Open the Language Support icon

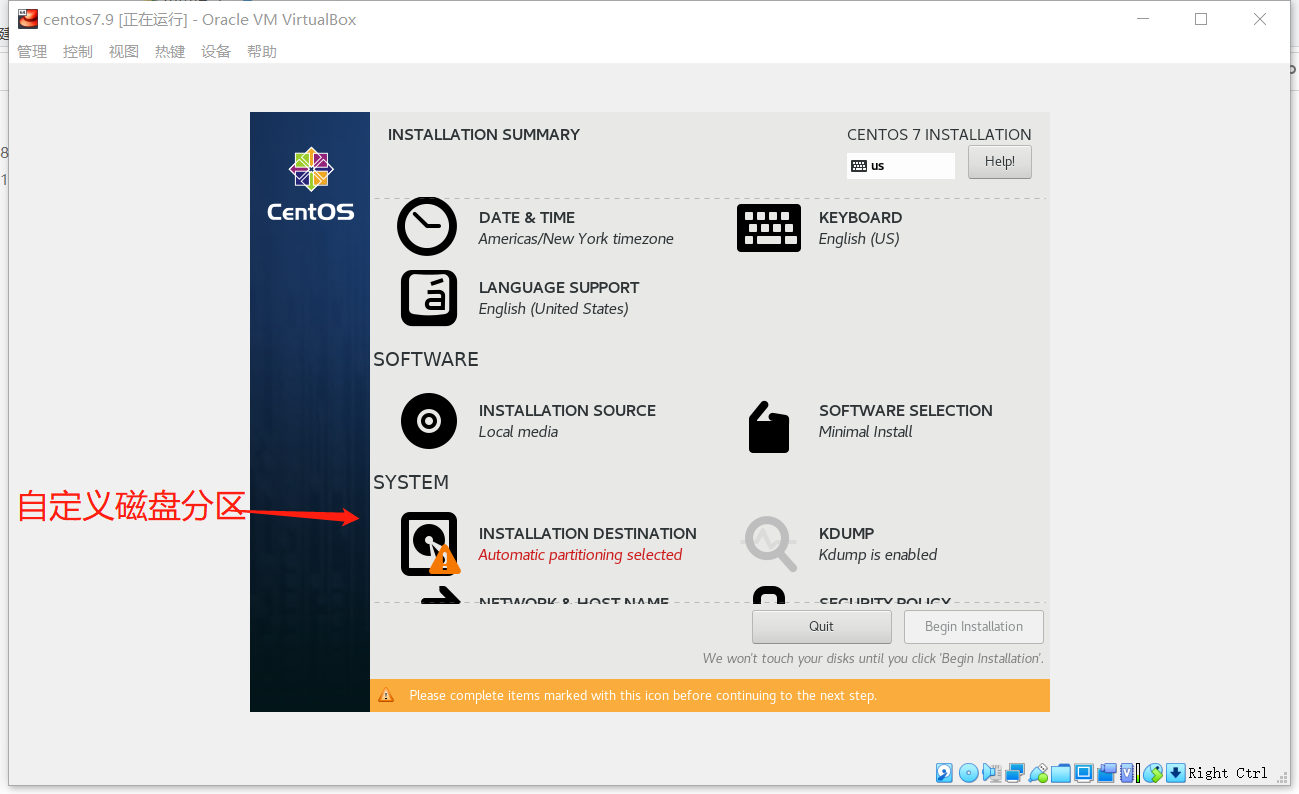[429, 298]
